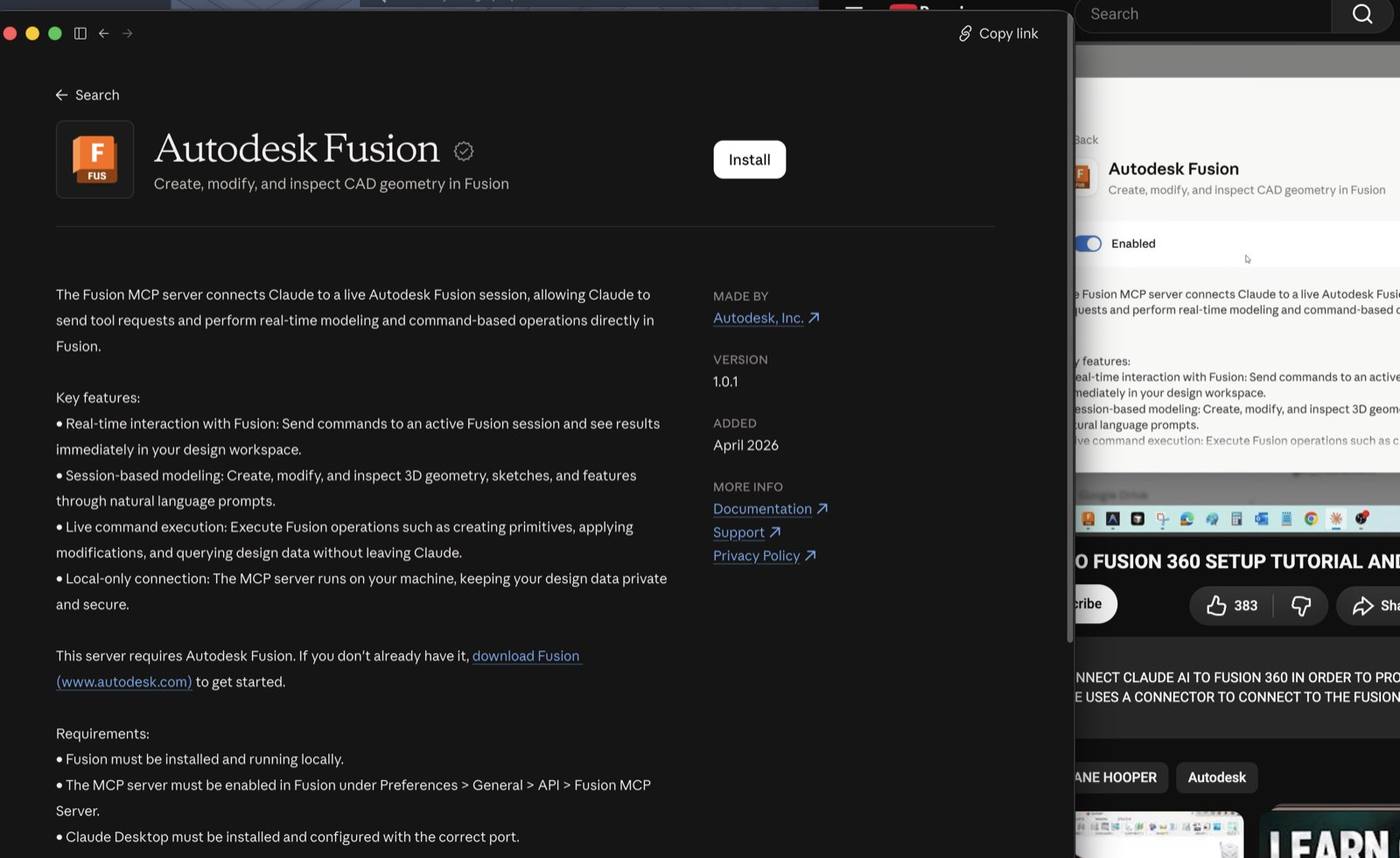Open the LEARN video thumbnail on YouTube
The height and width of the screenshot is (858, 1400).
[1329, 834]
